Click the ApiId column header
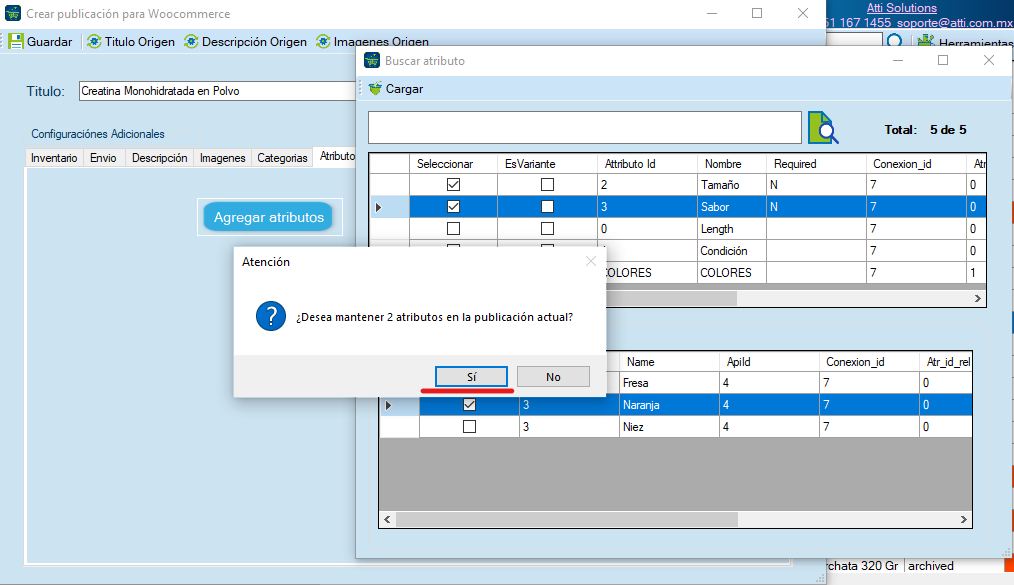 pyautogui.click(x=769, y=362)
